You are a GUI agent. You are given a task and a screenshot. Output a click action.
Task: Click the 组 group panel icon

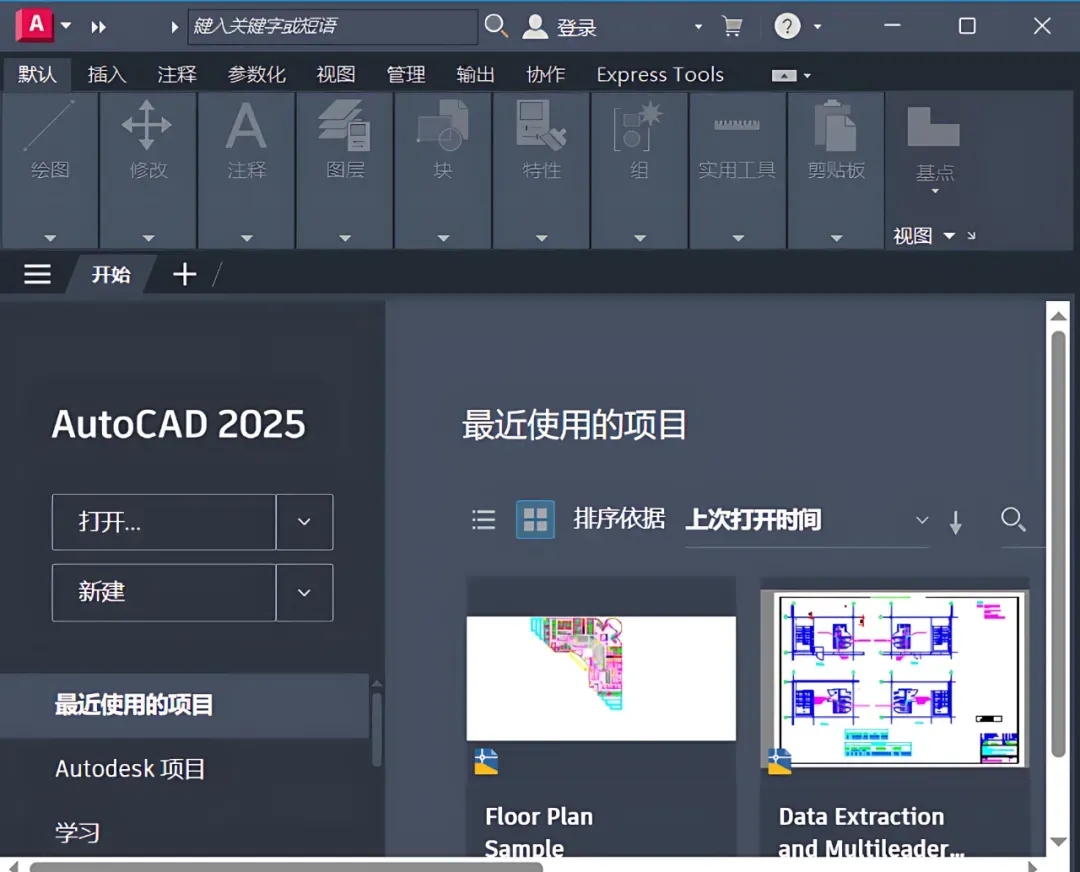click(638, 125)
